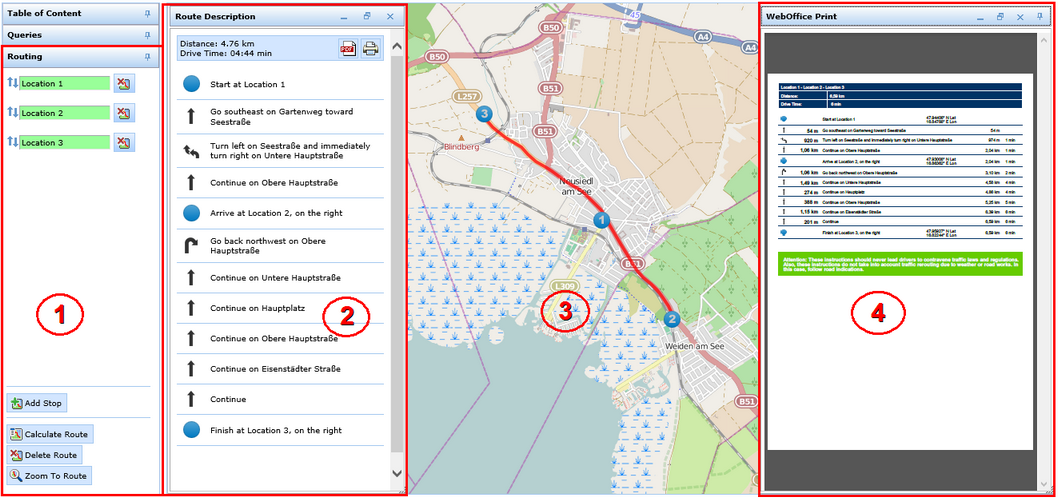Collapse the Routing section header
The image size is (1058, 498).
tap(80, 57)
